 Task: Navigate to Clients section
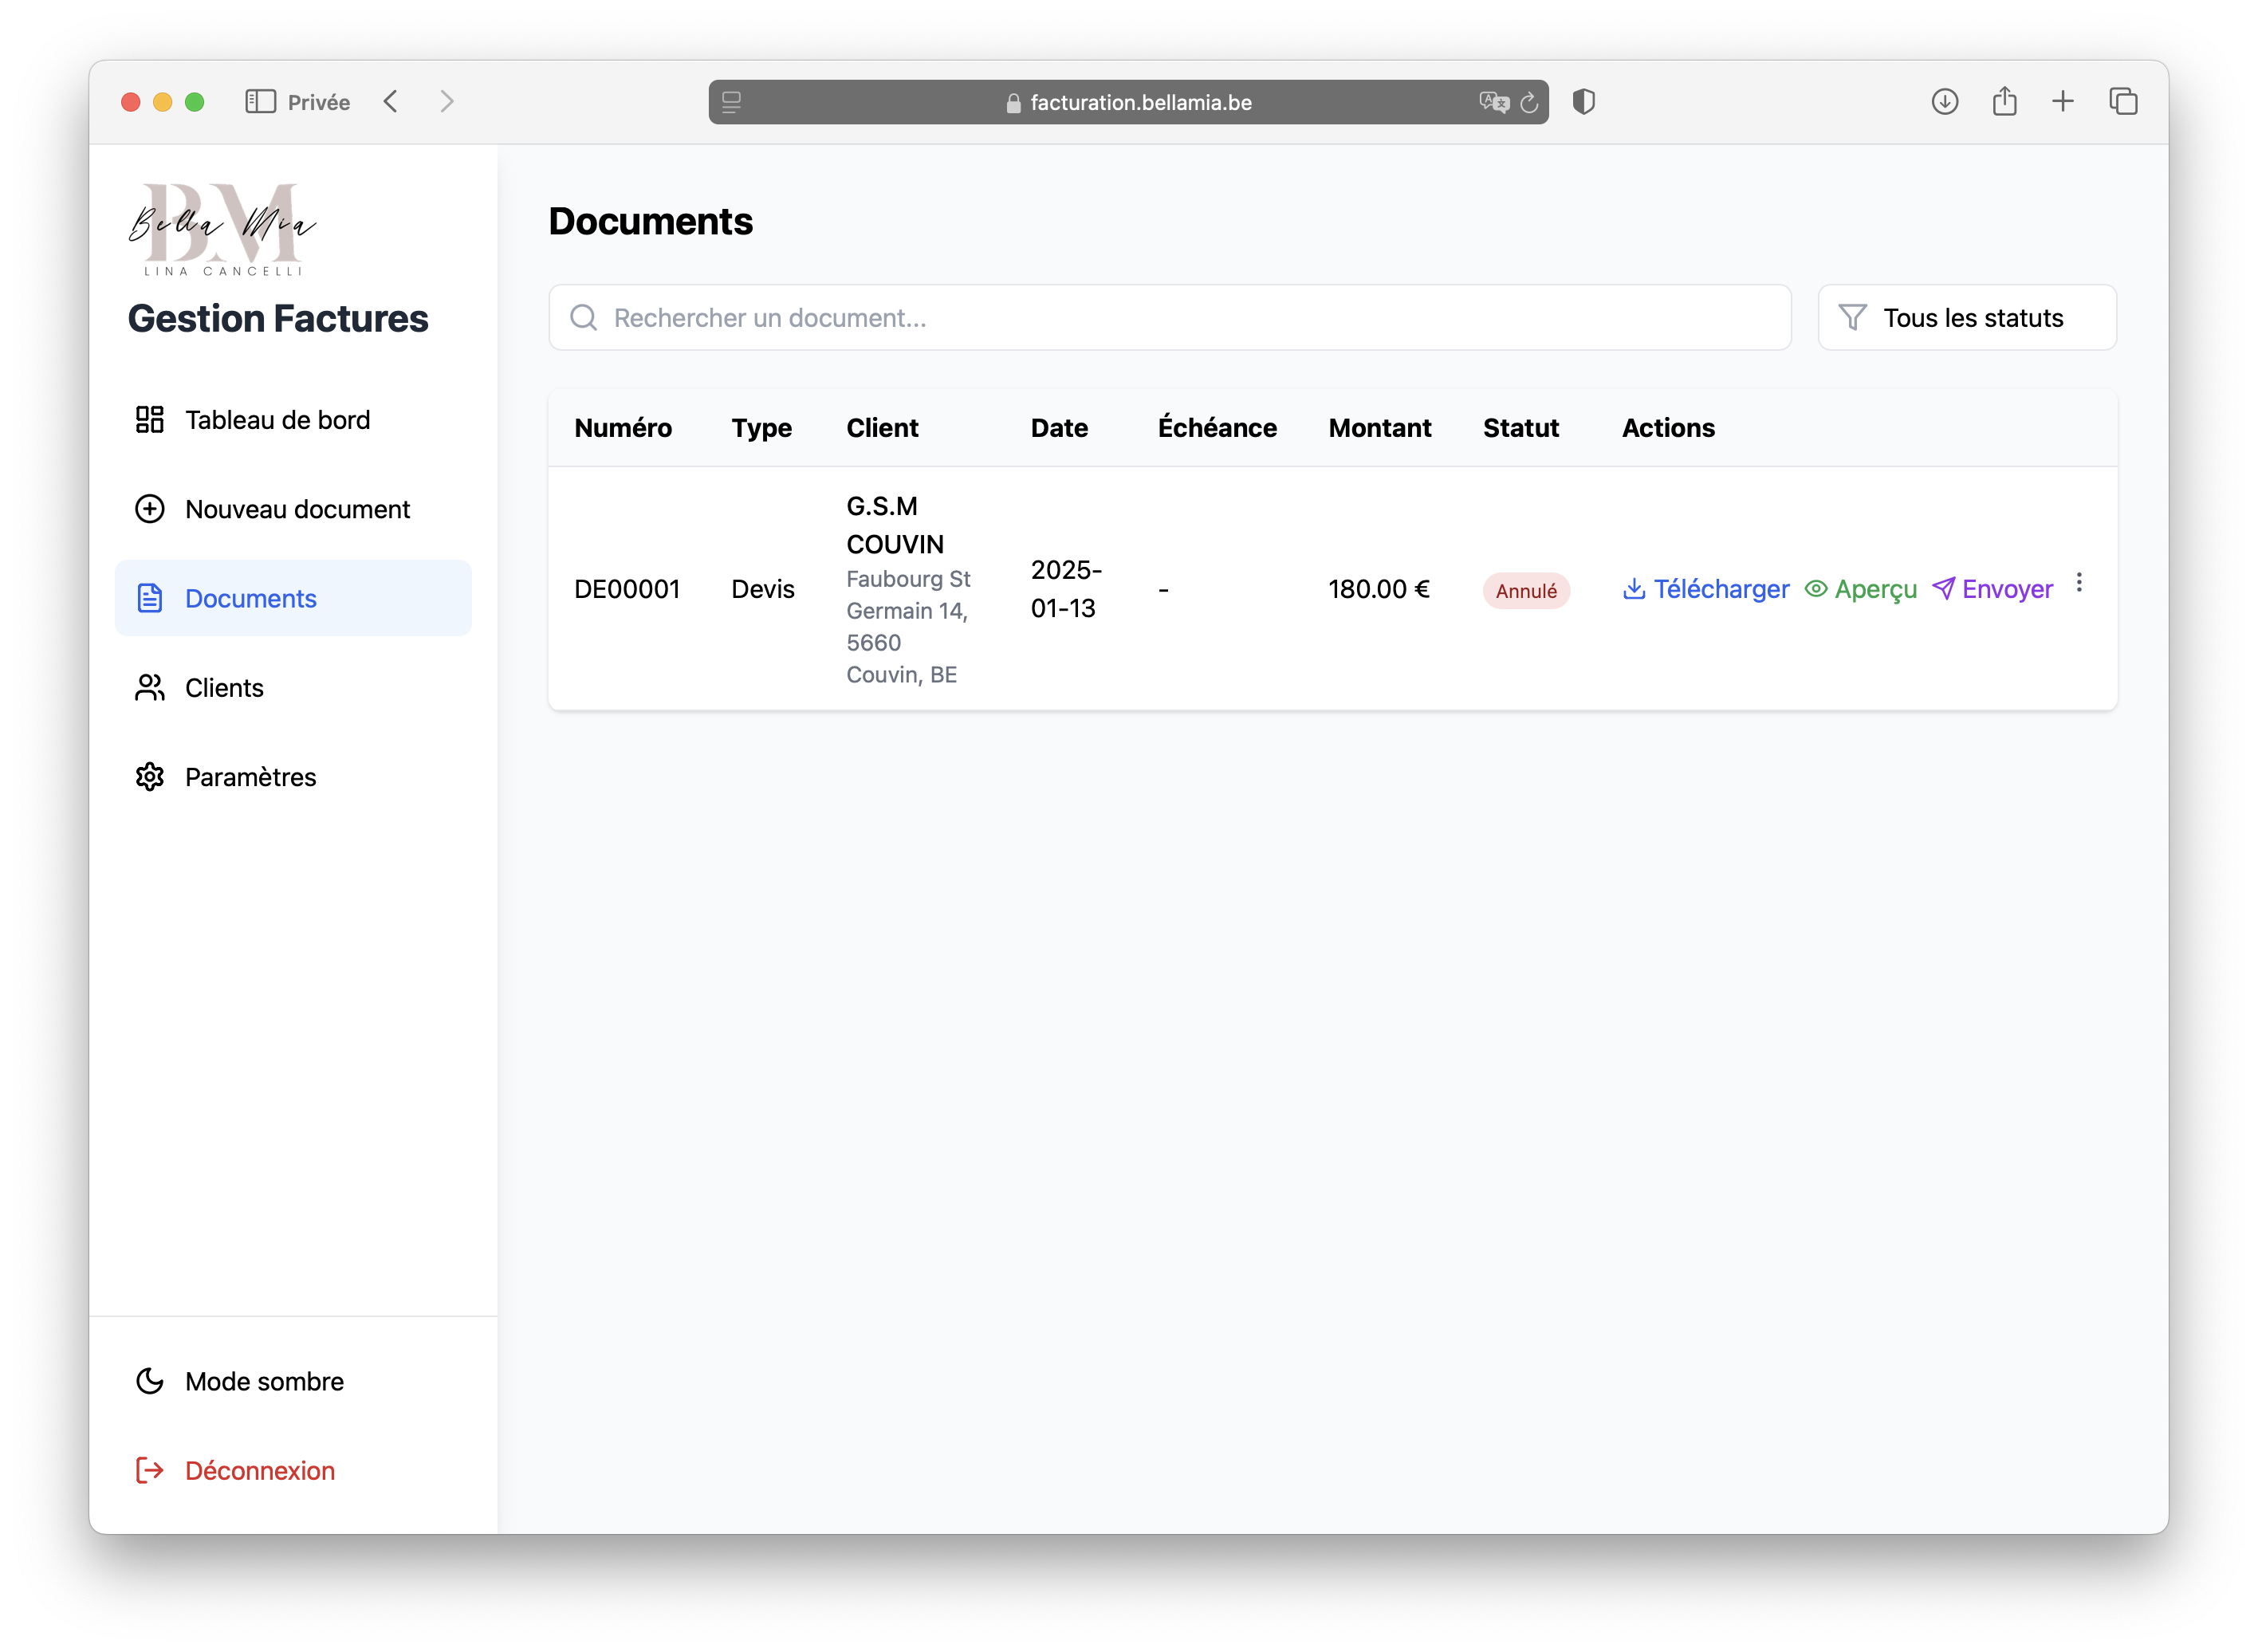point(224,688)
